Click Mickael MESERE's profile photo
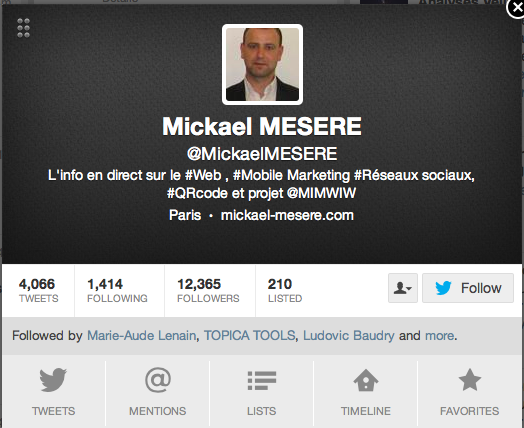The image size is (524, 428). pyautogui.click(x=262, y=64)
